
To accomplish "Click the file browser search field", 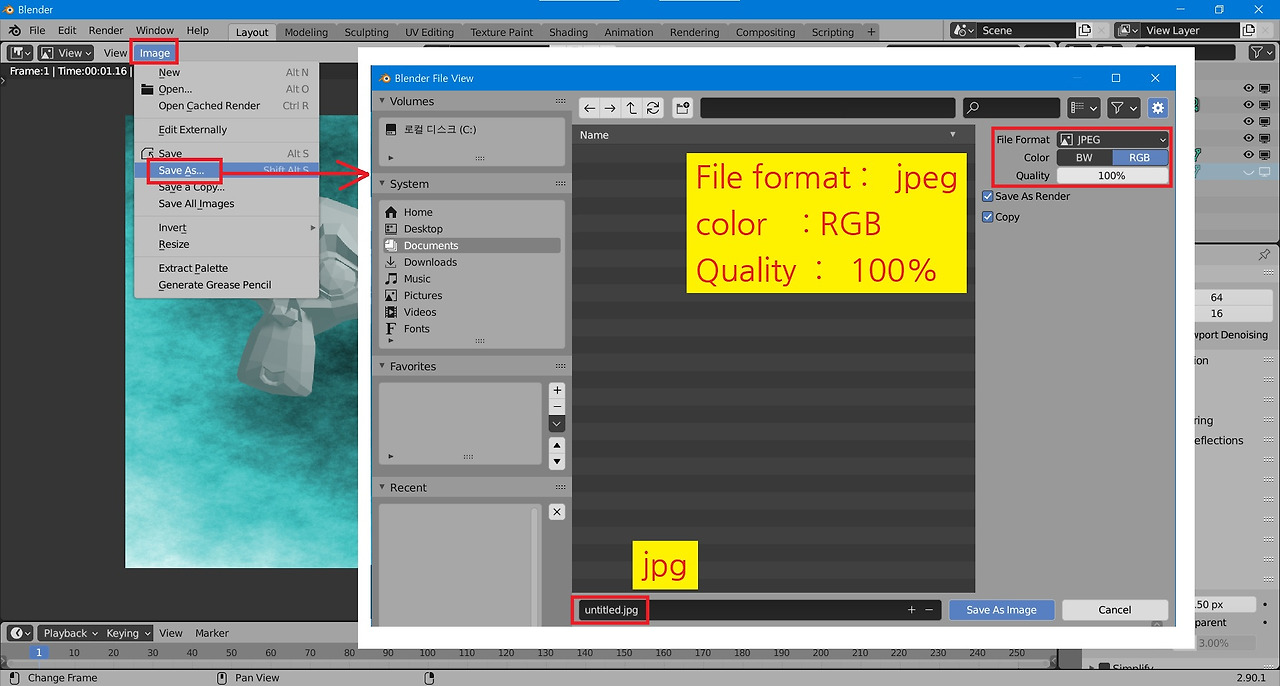I will (1010, 108).
